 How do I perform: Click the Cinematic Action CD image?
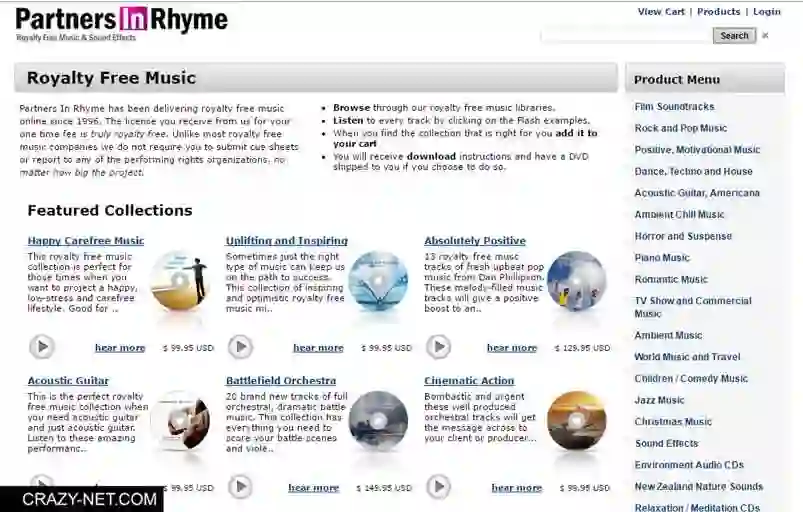click(577, 421)
